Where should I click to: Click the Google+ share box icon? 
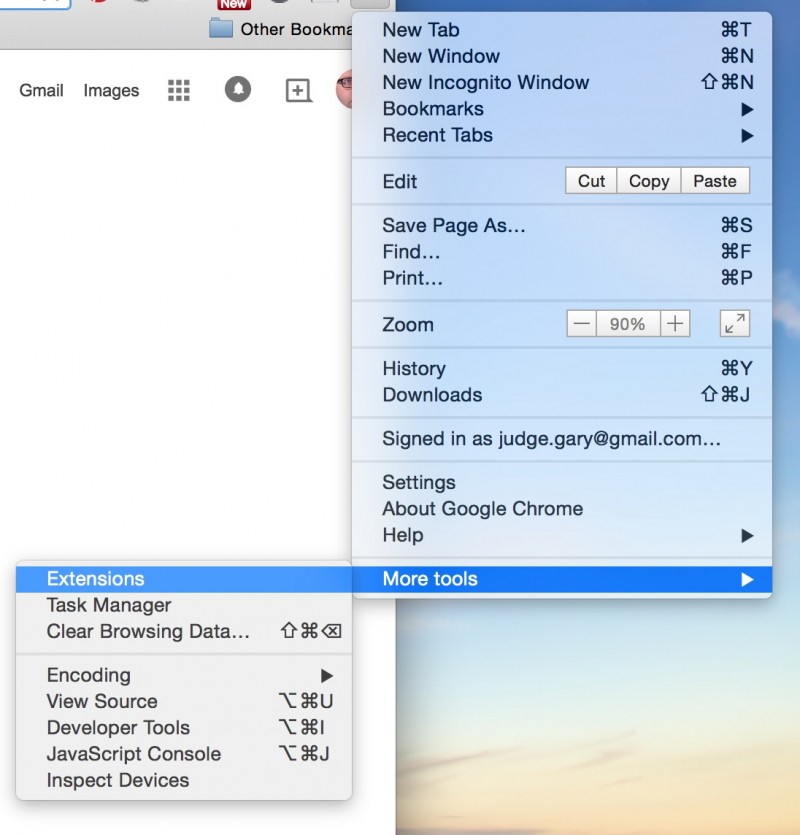tap(298, 91)
